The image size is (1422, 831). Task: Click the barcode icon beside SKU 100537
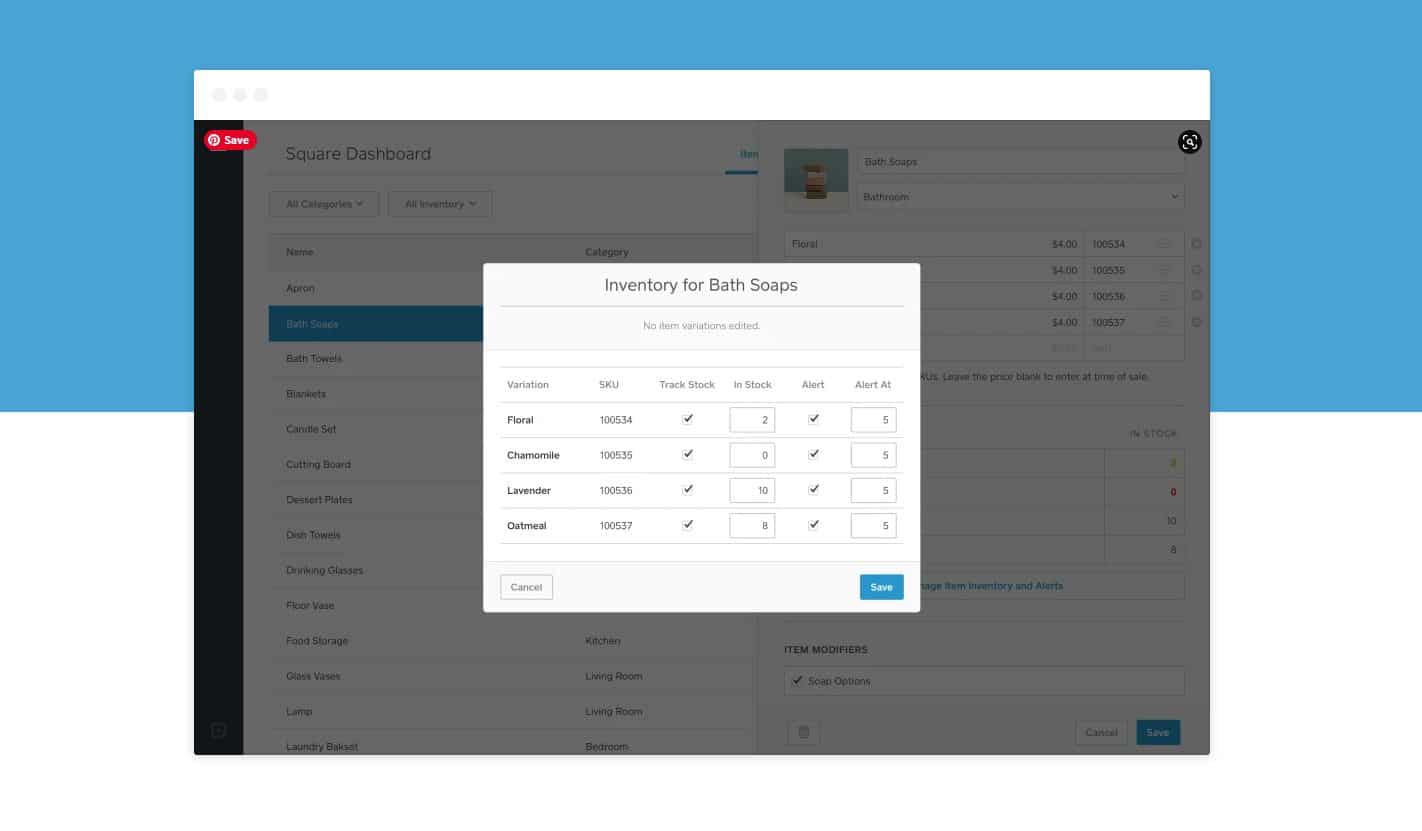pyautogui.click(x=1165, y=322)
